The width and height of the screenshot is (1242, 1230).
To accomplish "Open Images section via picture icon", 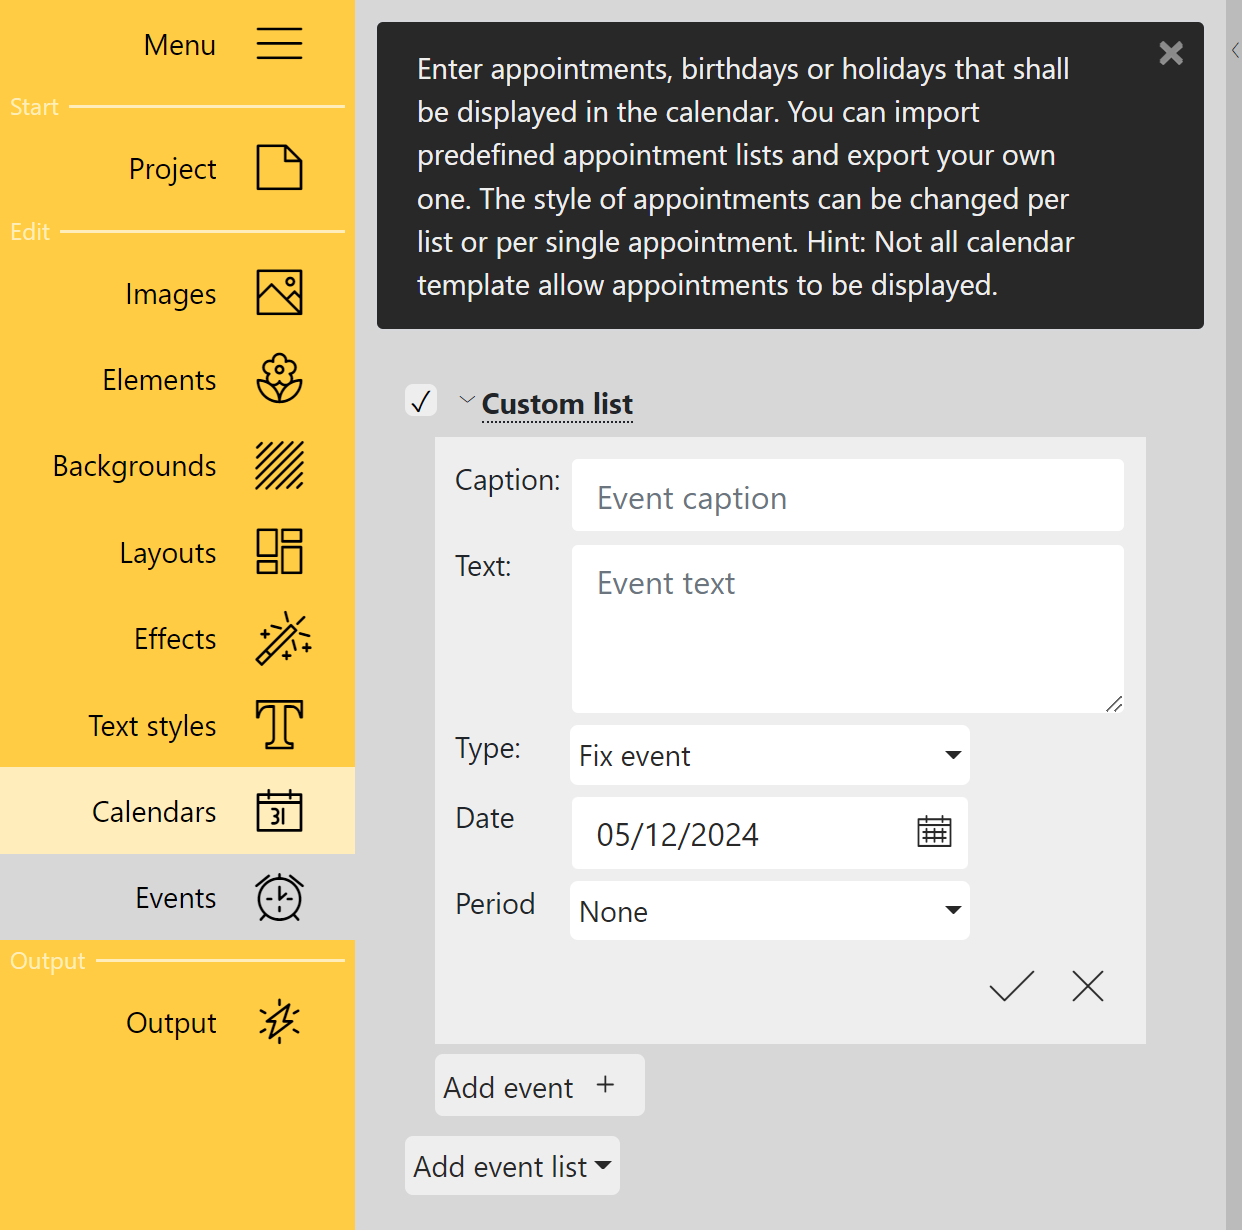I will point(279,293).
